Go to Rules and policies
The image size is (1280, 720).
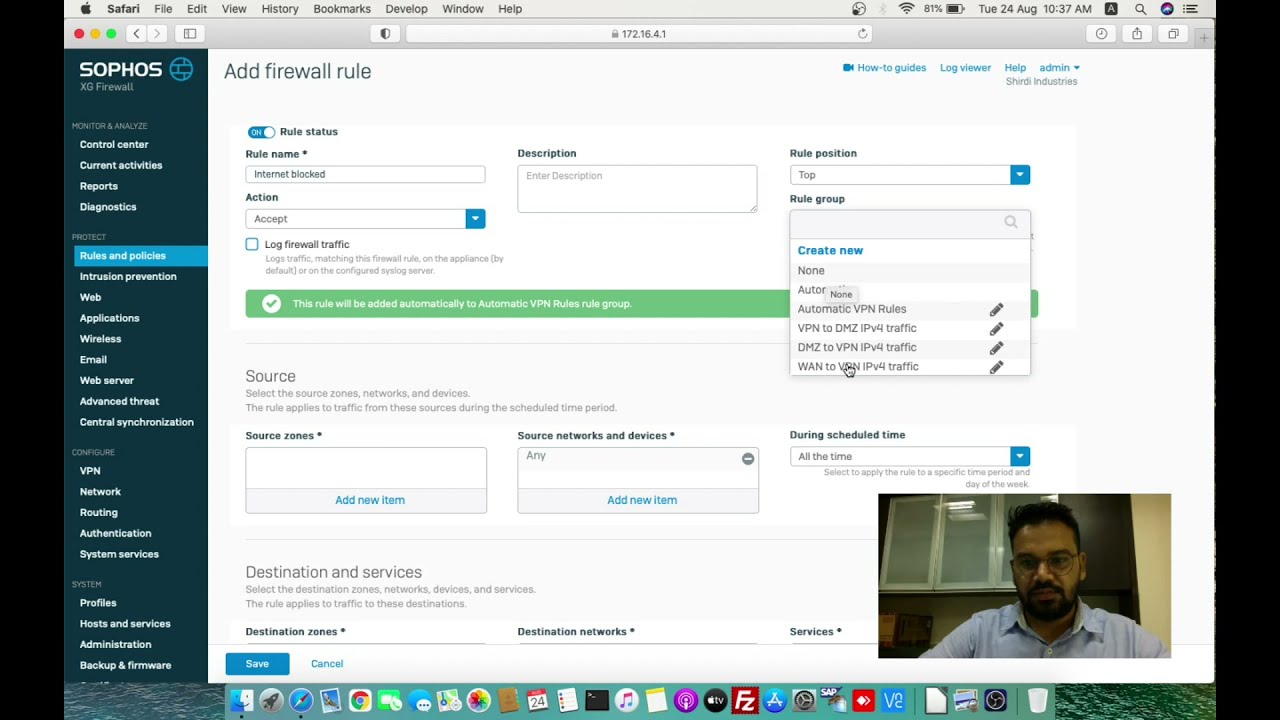click(x=123, y=256)
